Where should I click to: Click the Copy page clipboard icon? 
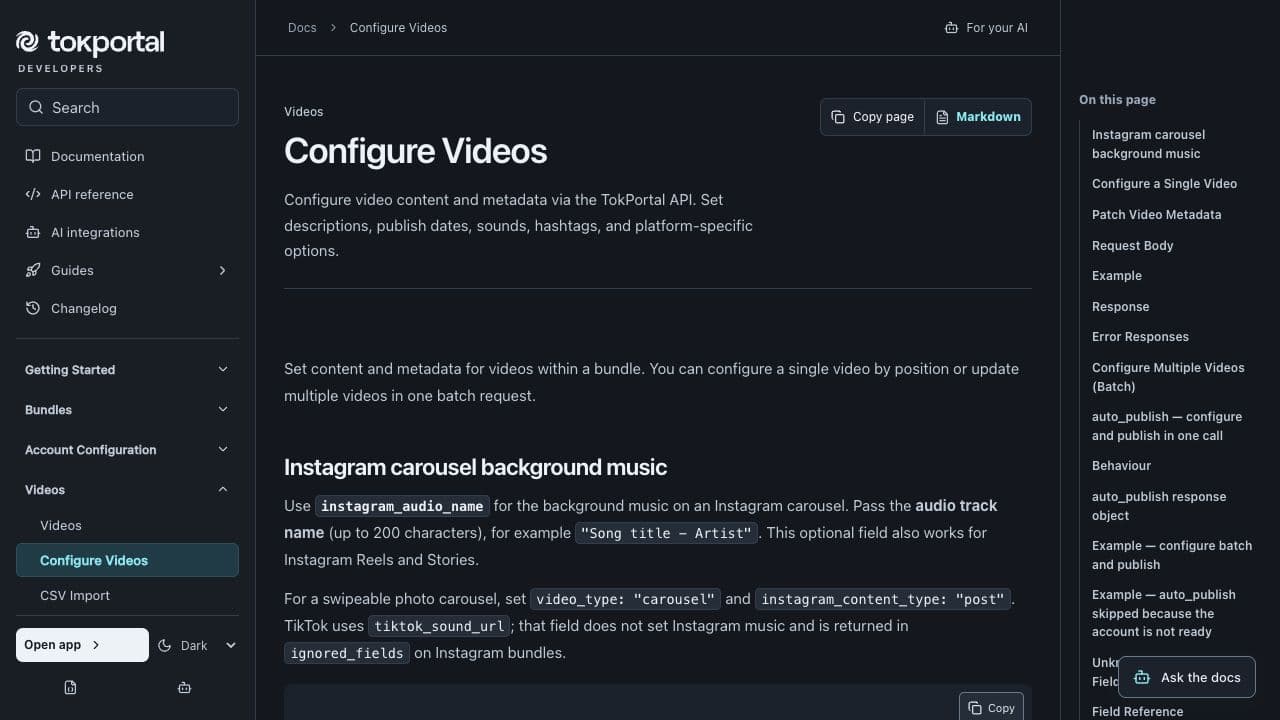click(x=838, y=117)
